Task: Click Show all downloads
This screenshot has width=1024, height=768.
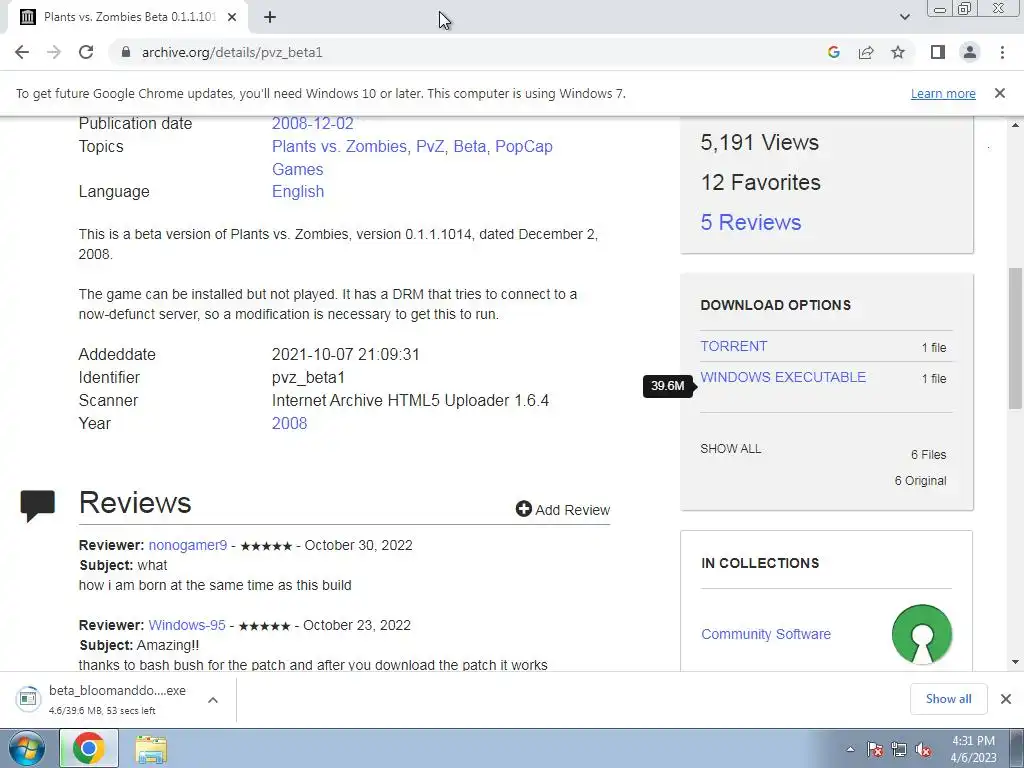Action: pyautogui.click(x=948, y=699)
